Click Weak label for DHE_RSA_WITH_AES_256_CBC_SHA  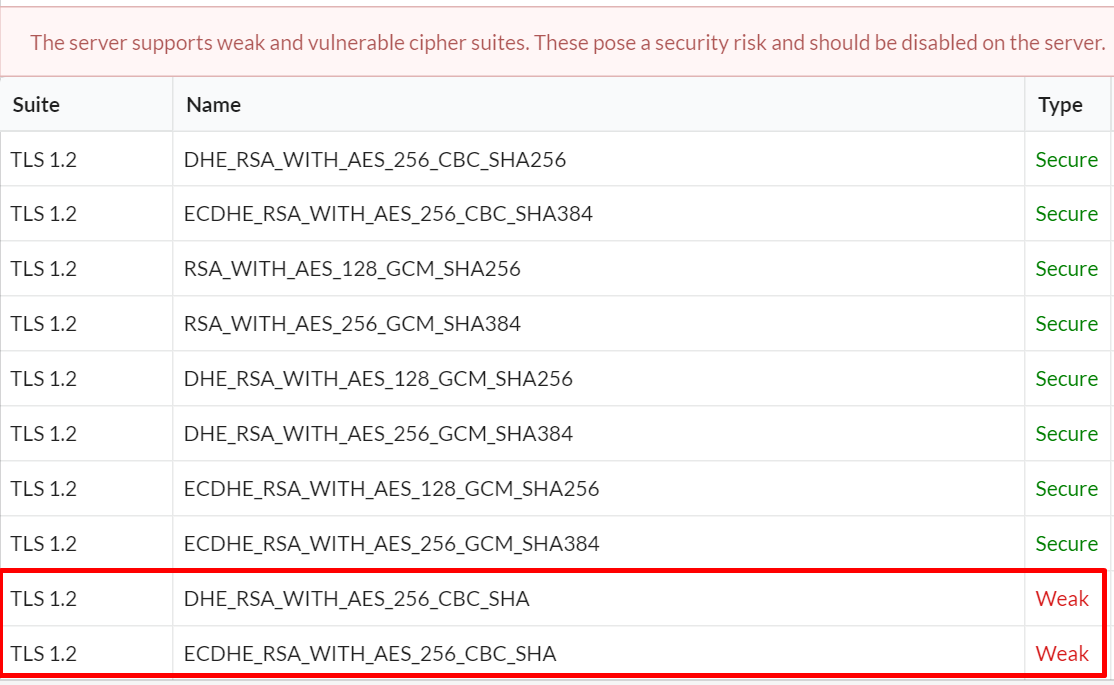(x=1062, y=599)
